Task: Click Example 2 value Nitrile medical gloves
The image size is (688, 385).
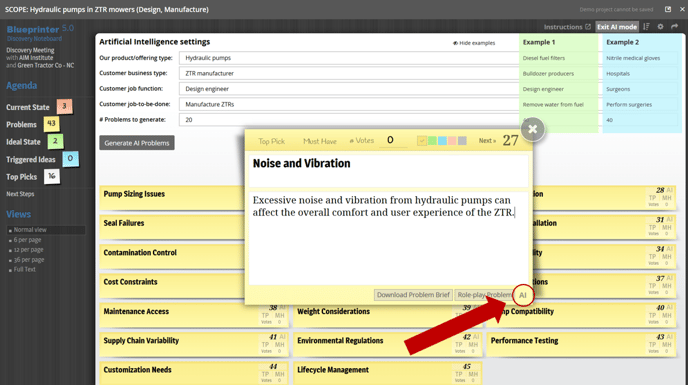Action: pos(633,58)
